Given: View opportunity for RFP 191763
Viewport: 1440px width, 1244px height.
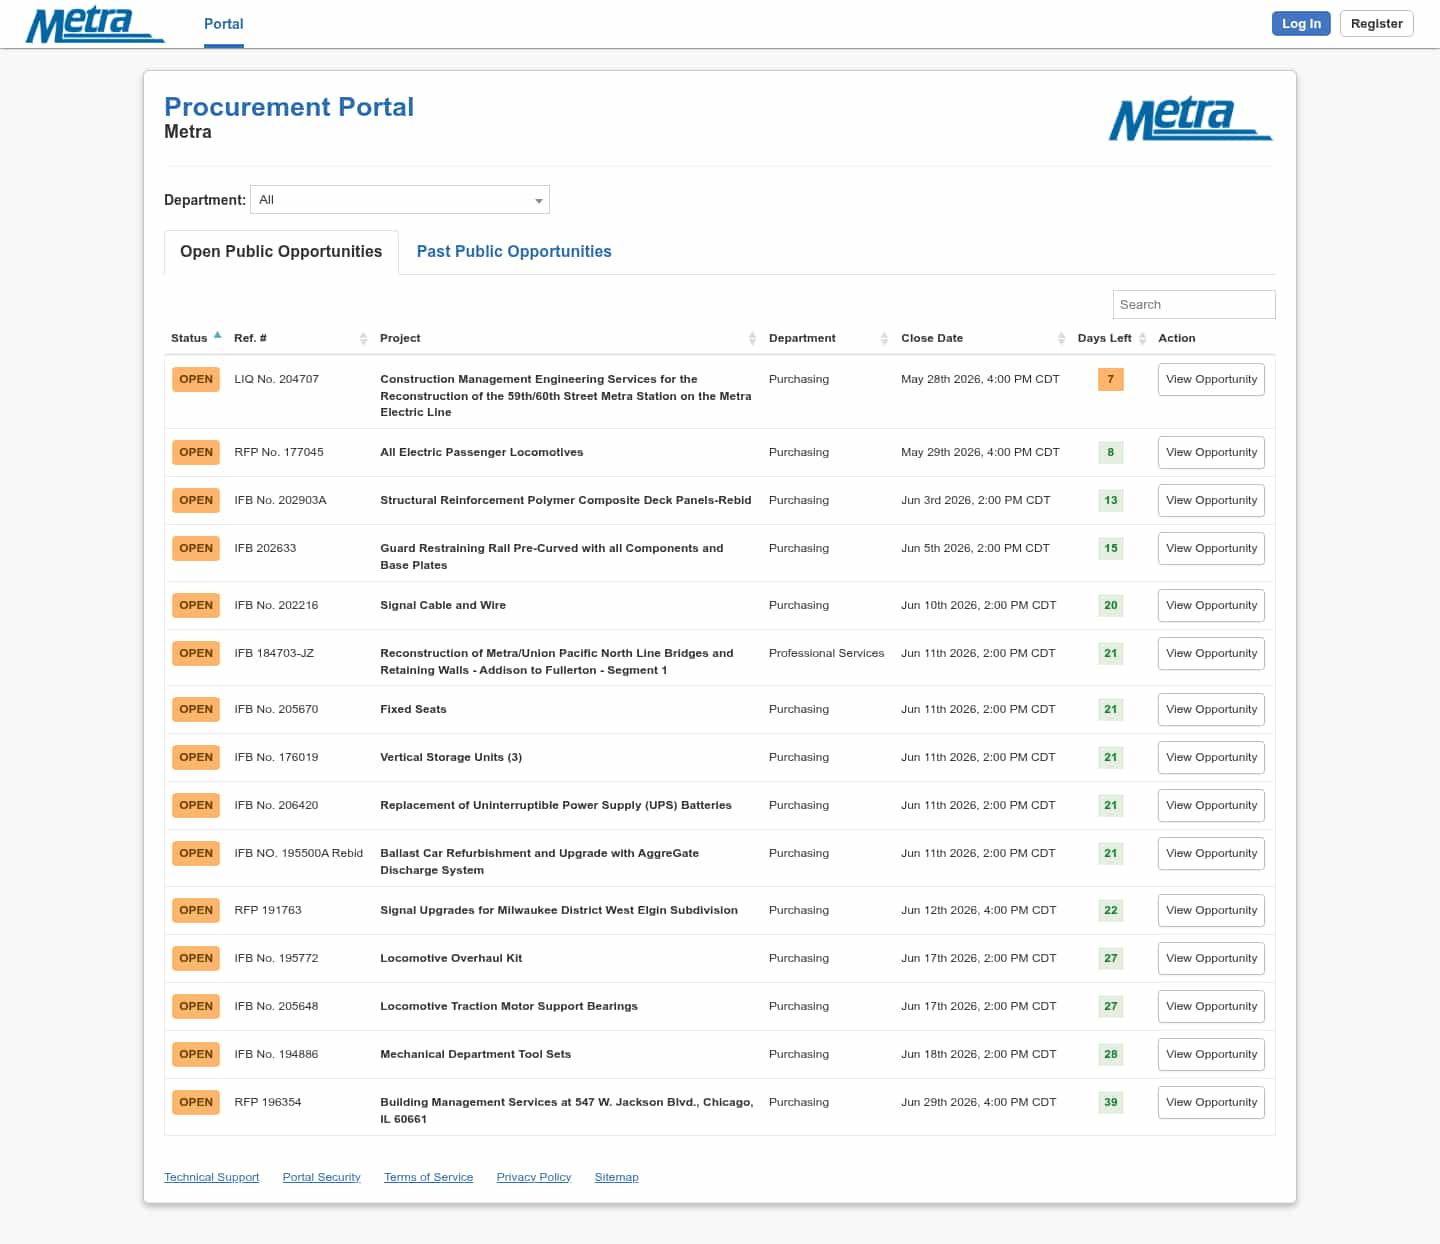Looking at the screenshot, I should [x=1211, y=911].
